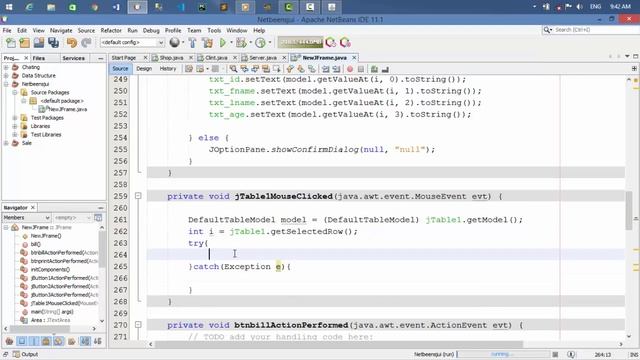Click the Shift Line Right icon
This screenshot has height=360, width=640.
click(336, 69)
